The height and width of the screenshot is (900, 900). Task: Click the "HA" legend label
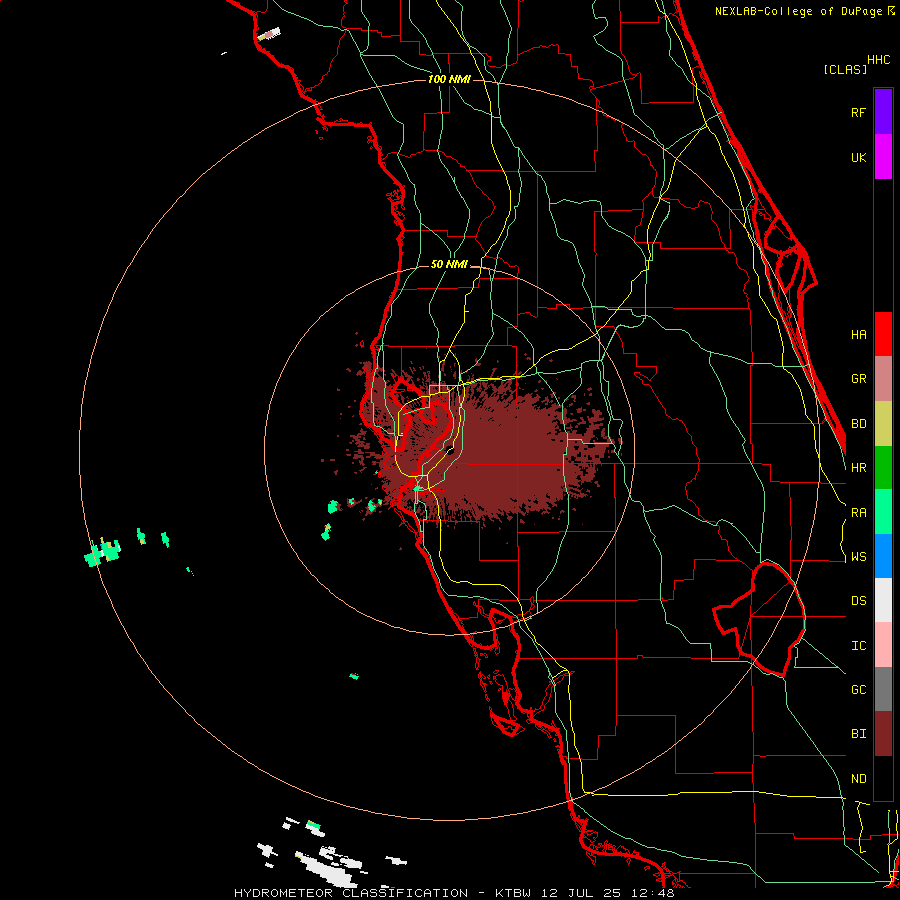tap(858, 335)
